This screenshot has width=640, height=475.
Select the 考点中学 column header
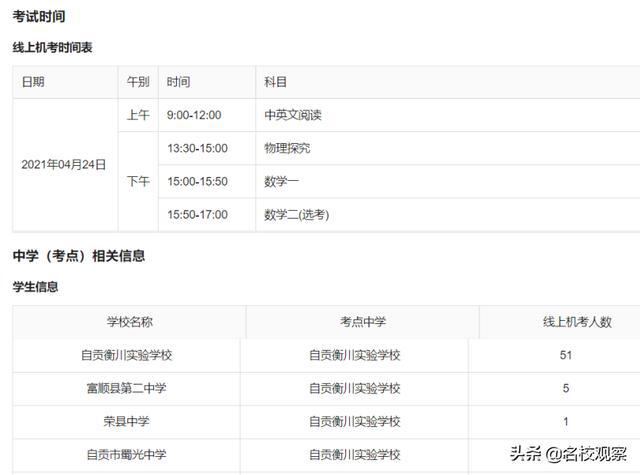tap(363, 322)
